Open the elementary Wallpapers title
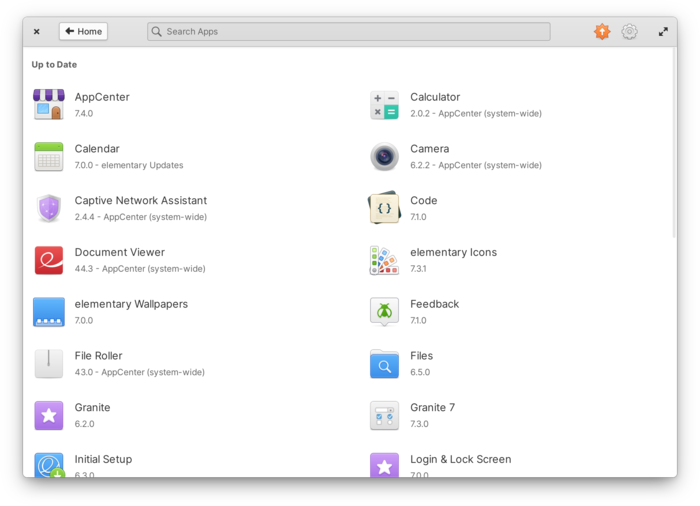 tap(131, 304)
